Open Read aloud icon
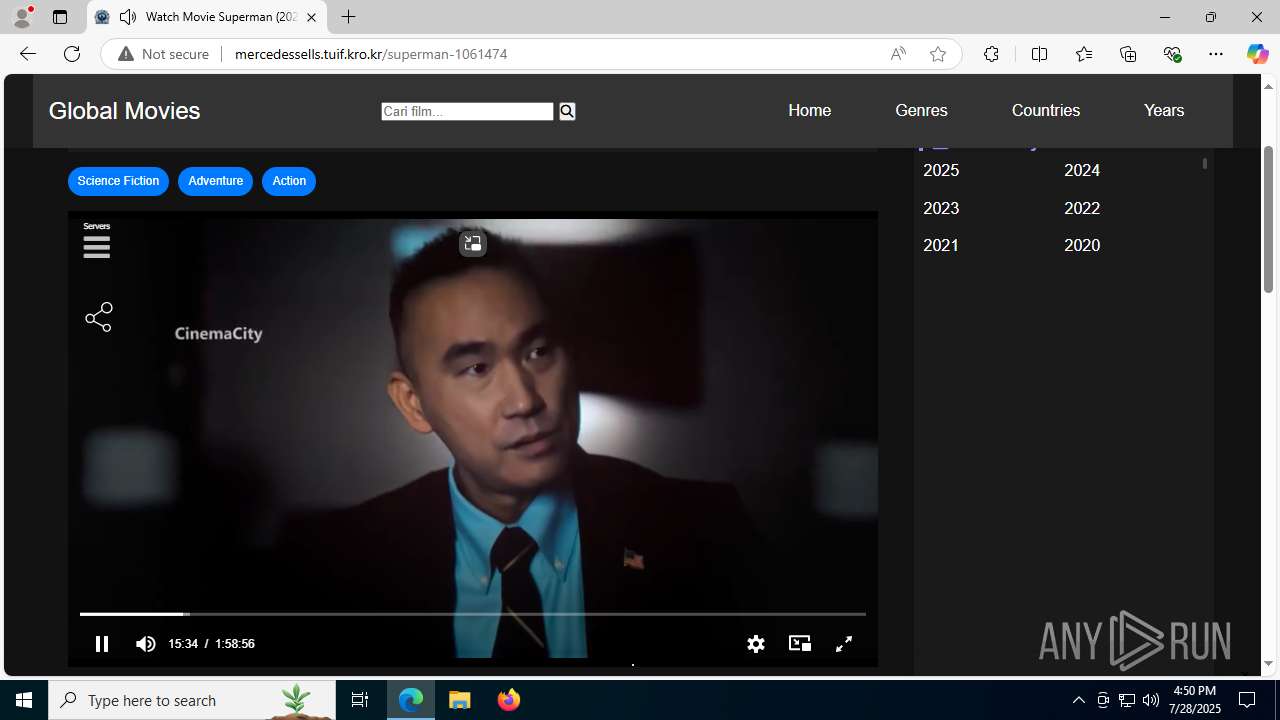 coord(898,54)
